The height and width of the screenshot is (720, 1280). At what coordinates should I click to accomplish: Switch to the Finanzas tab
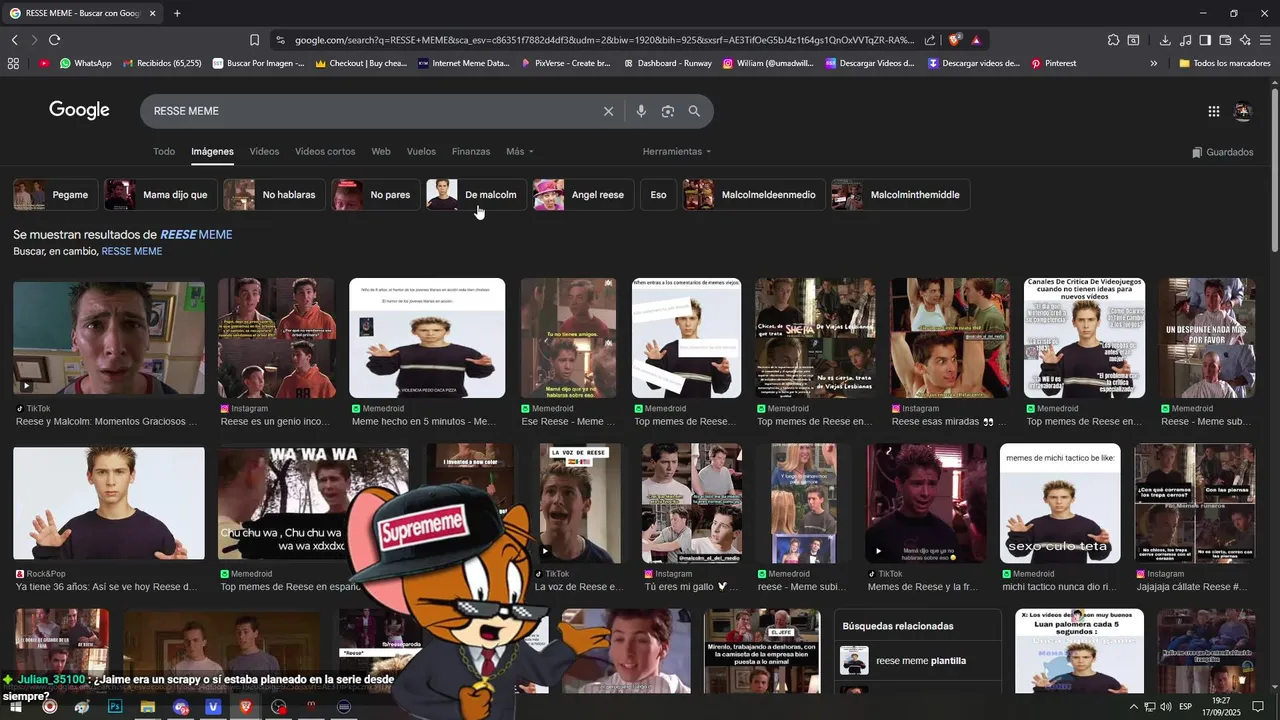pyautogui.click(x=471, y=151)
